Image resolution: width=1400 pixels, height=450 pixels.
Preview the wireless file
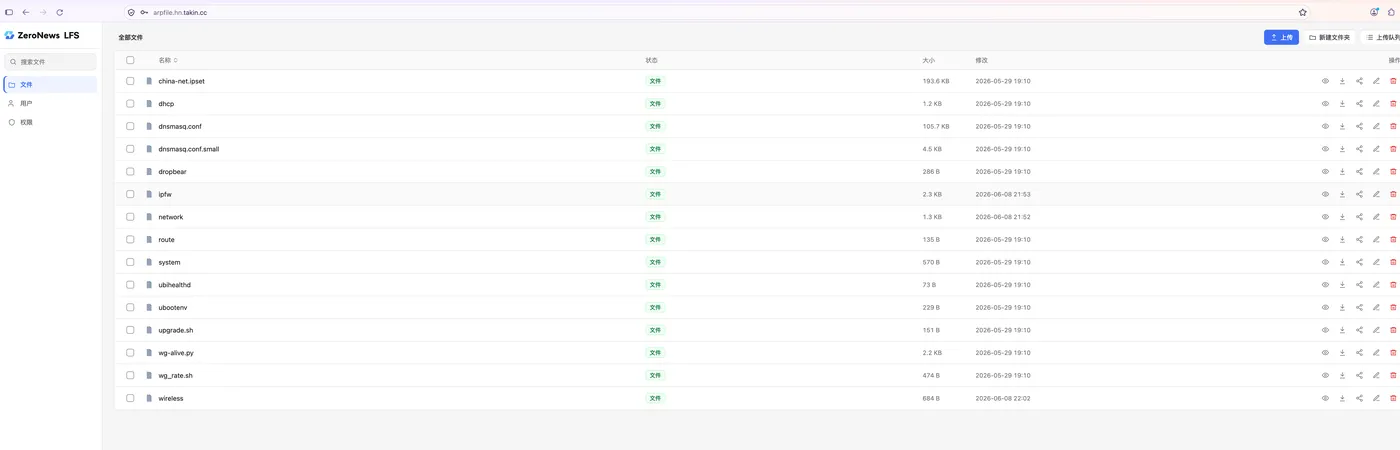coord(1325,398)
